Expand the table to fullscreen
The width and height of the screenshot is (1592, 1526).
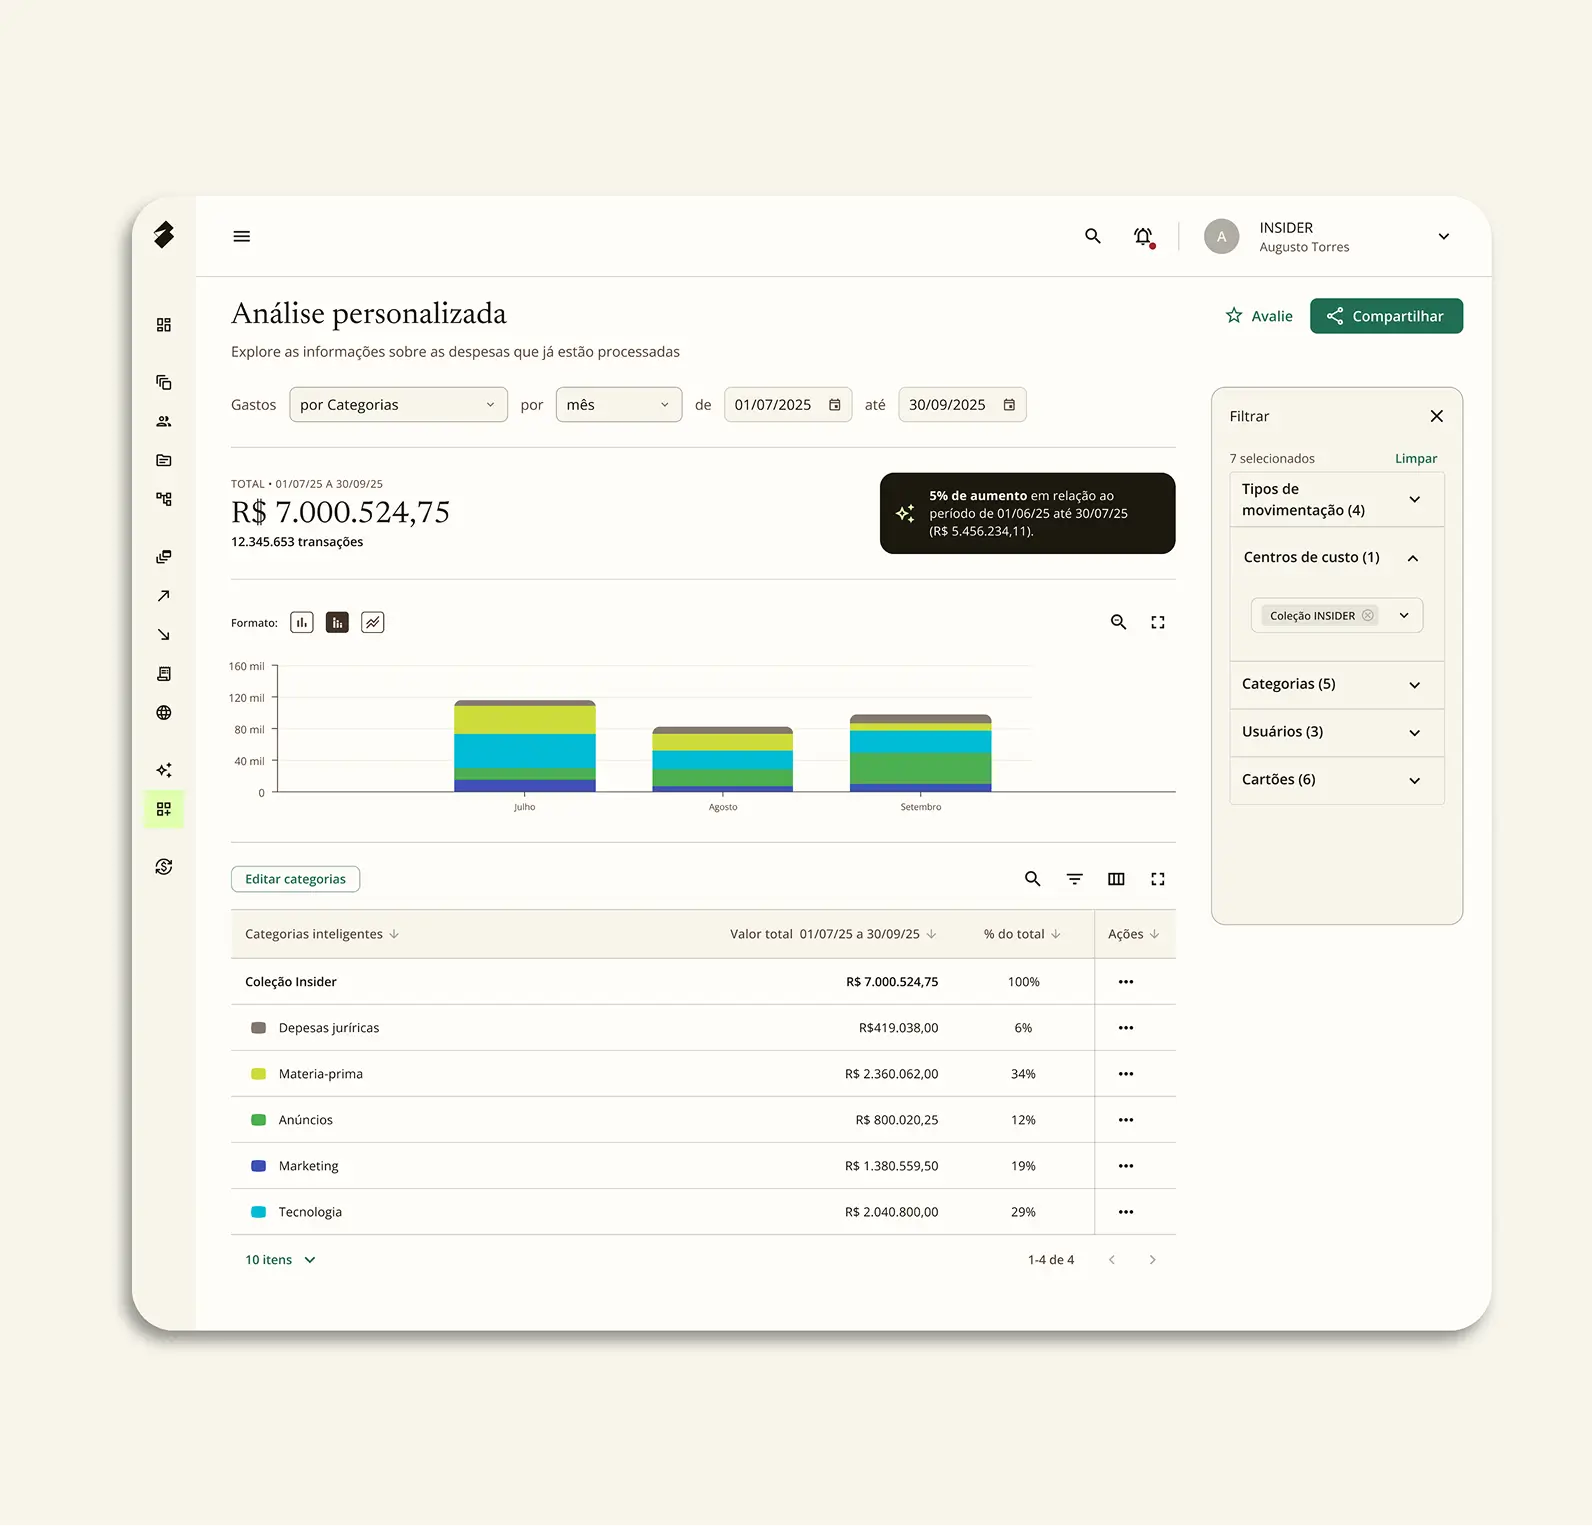click(x=1158, y=879)
